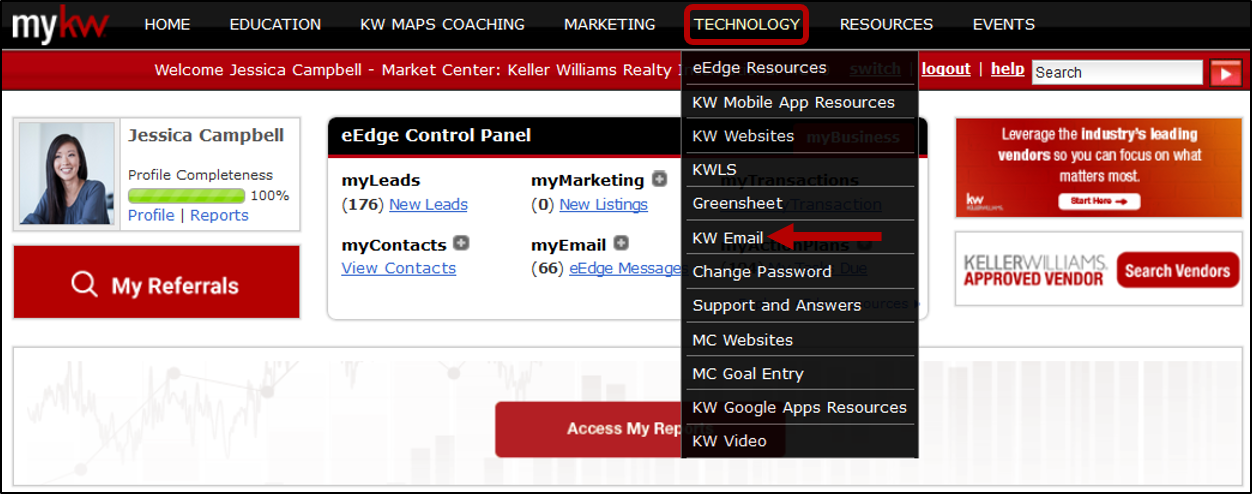Click the help link
The height and width of the screenshot is (494, 1252).
[1007, 69]
